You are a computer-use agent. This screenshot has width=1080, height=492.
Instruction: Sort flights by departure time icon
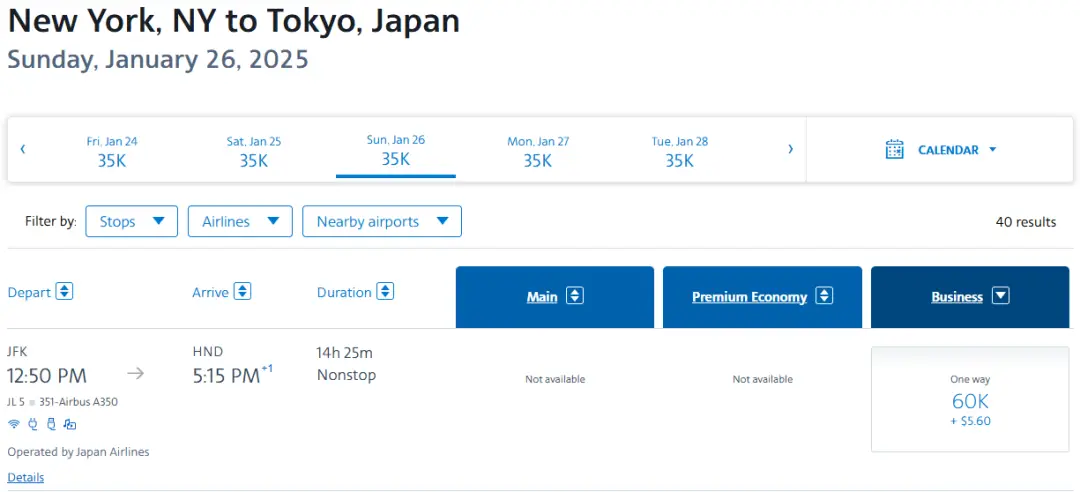(x=65, y=292)
